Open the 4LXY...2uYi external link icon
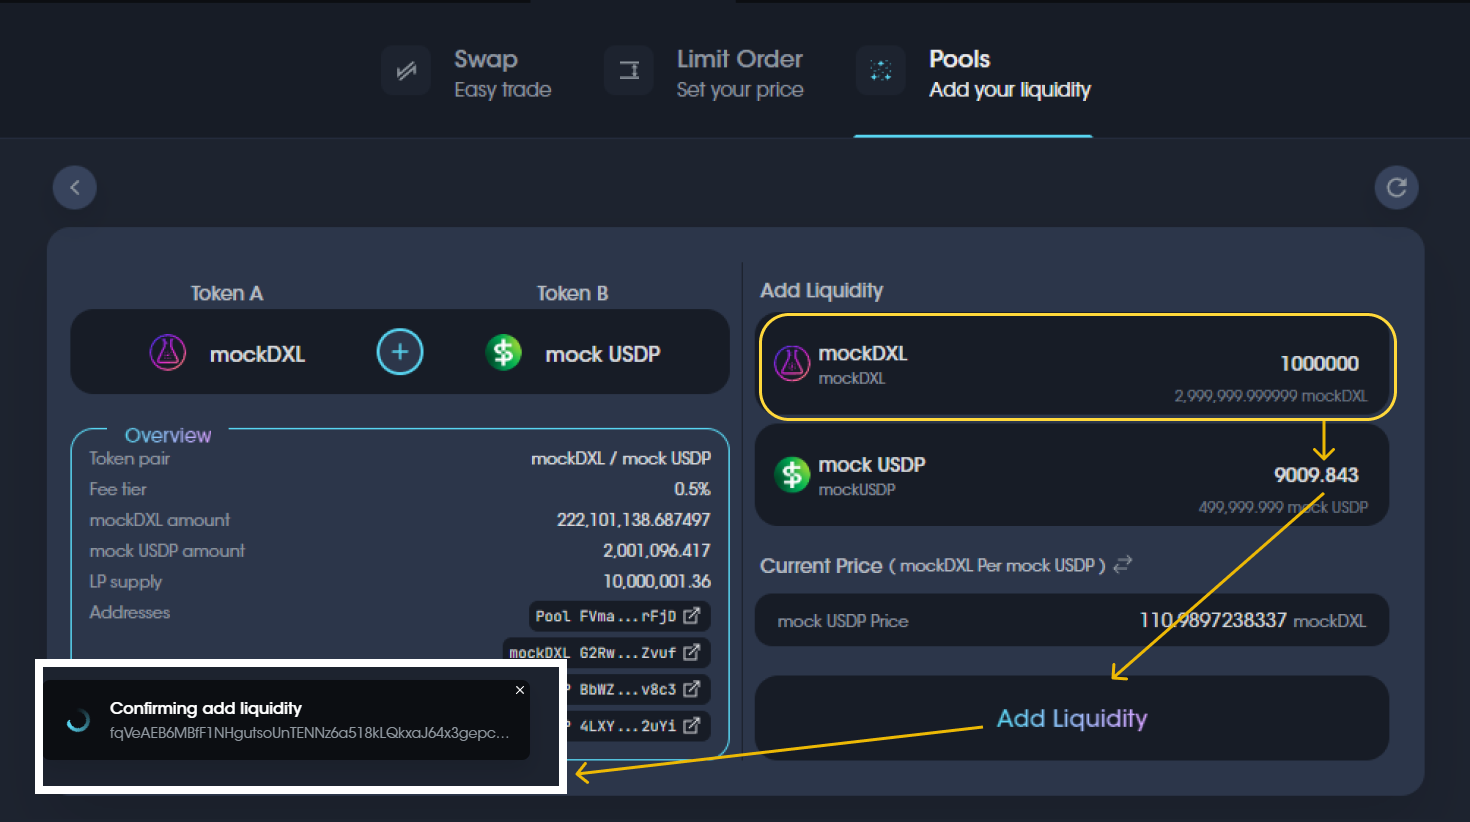The image size is (1470, 822). (x=691, y=726)
